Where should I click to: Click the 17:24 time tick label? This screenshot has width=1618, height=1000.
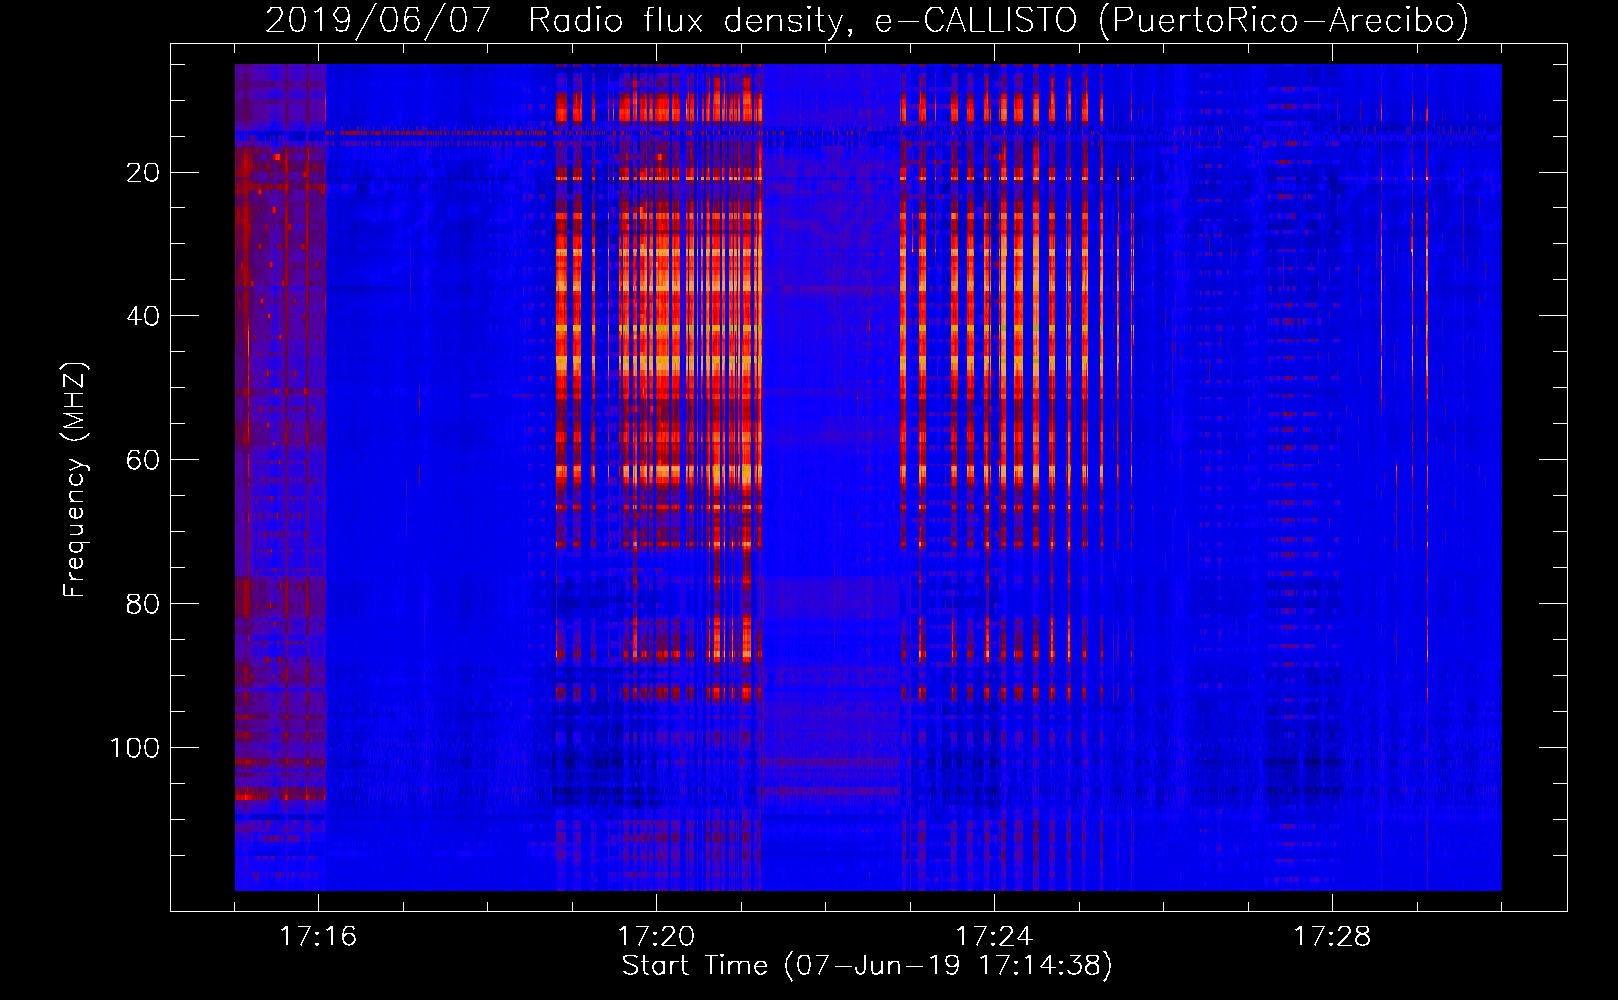(994, 937)
